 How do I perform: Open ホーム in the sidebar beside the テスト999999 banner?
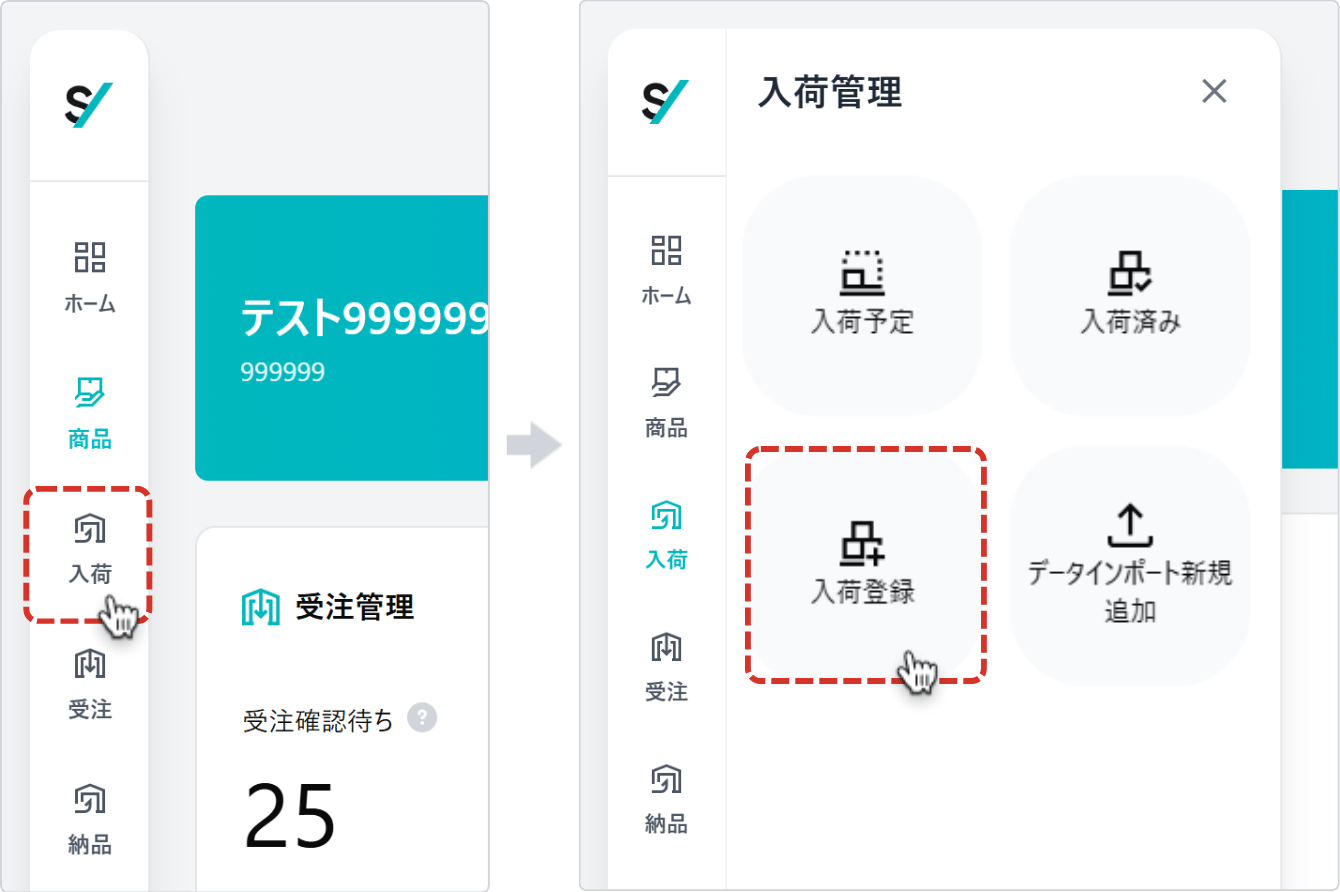[x=90, y=276]
